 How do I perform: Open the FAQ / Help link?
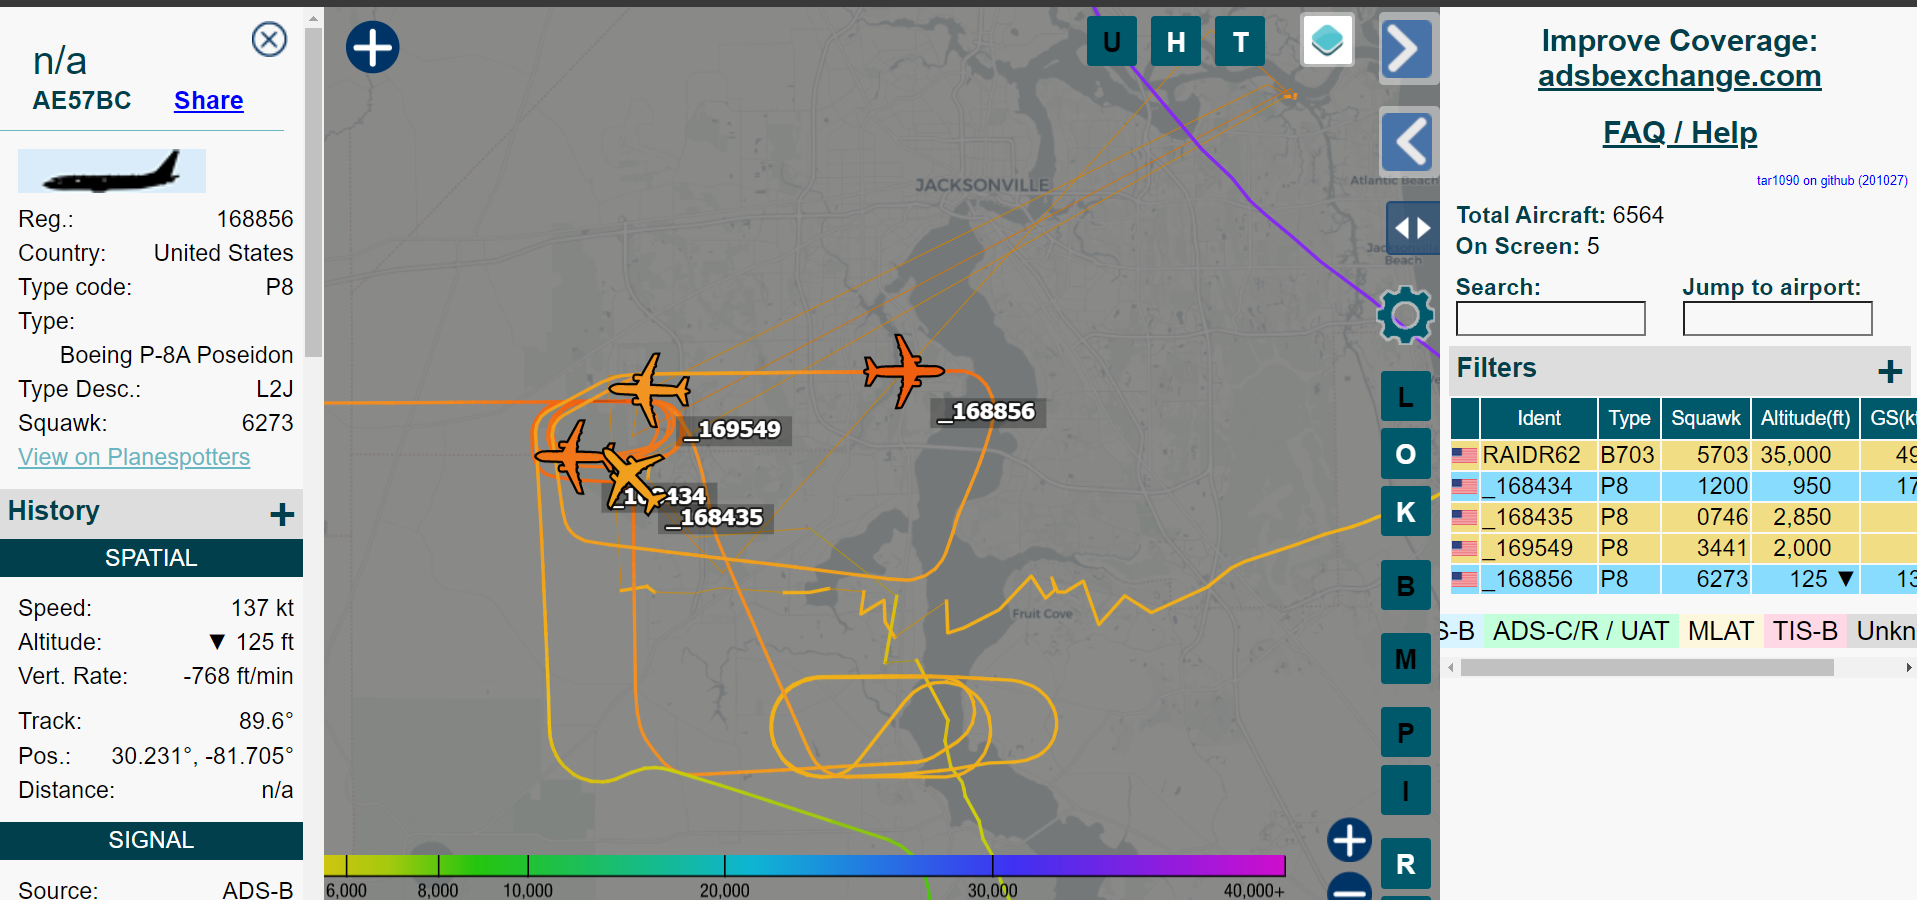pyautogui.click(x=1680, y=132)
